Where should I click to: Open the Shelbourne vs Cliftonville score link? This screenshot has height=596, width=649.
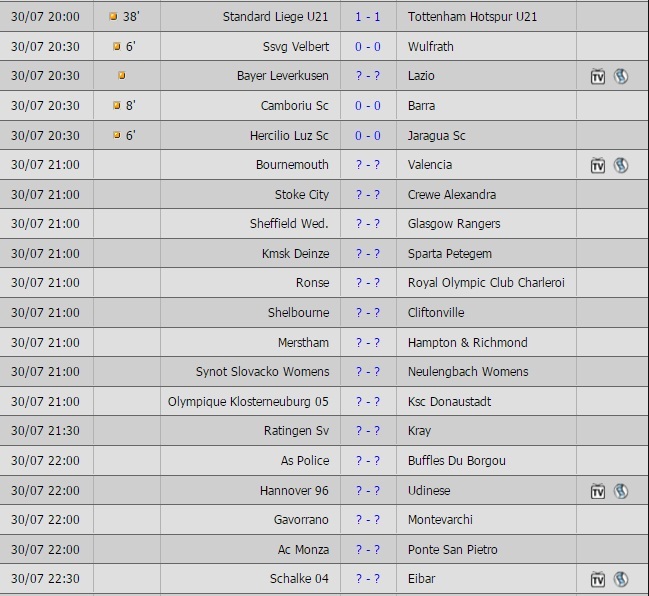[x=368, y=313]
